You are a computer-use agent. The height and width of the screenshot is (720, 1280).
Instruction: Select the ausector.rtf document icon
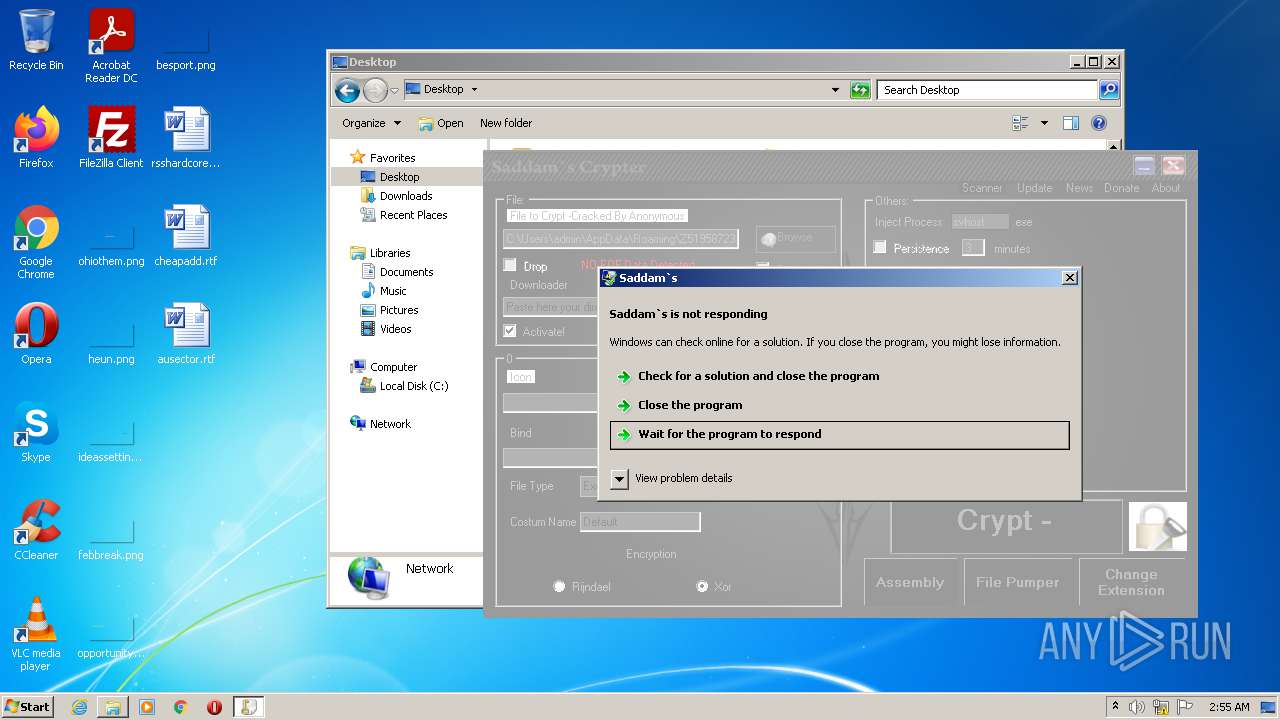(186, 334)
